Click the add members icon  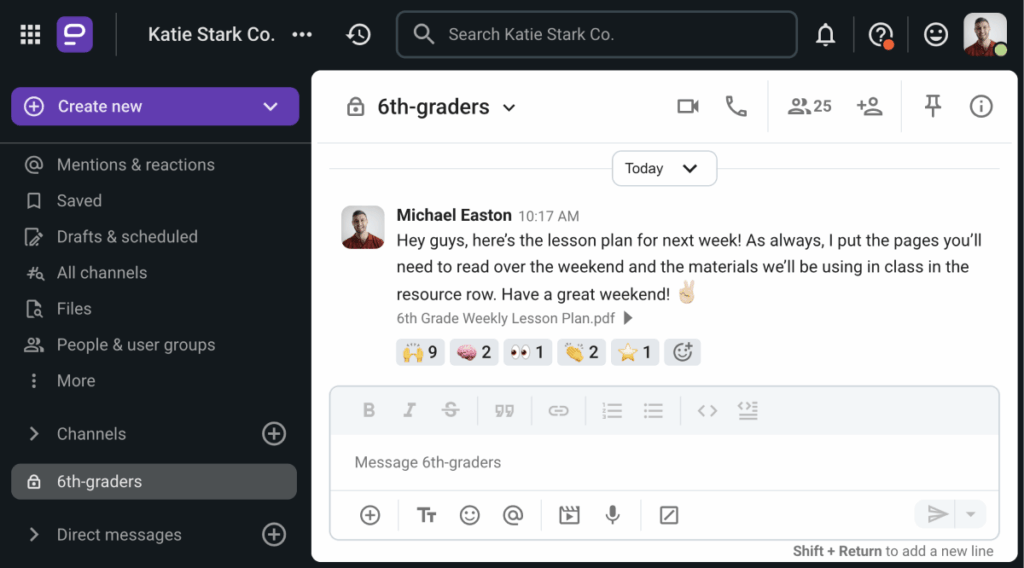point(869,106)
